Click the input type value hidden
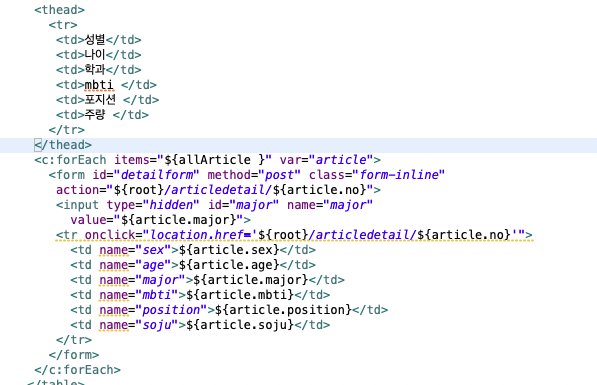Viewport: 597px width, 385px height. pos(171,205)
